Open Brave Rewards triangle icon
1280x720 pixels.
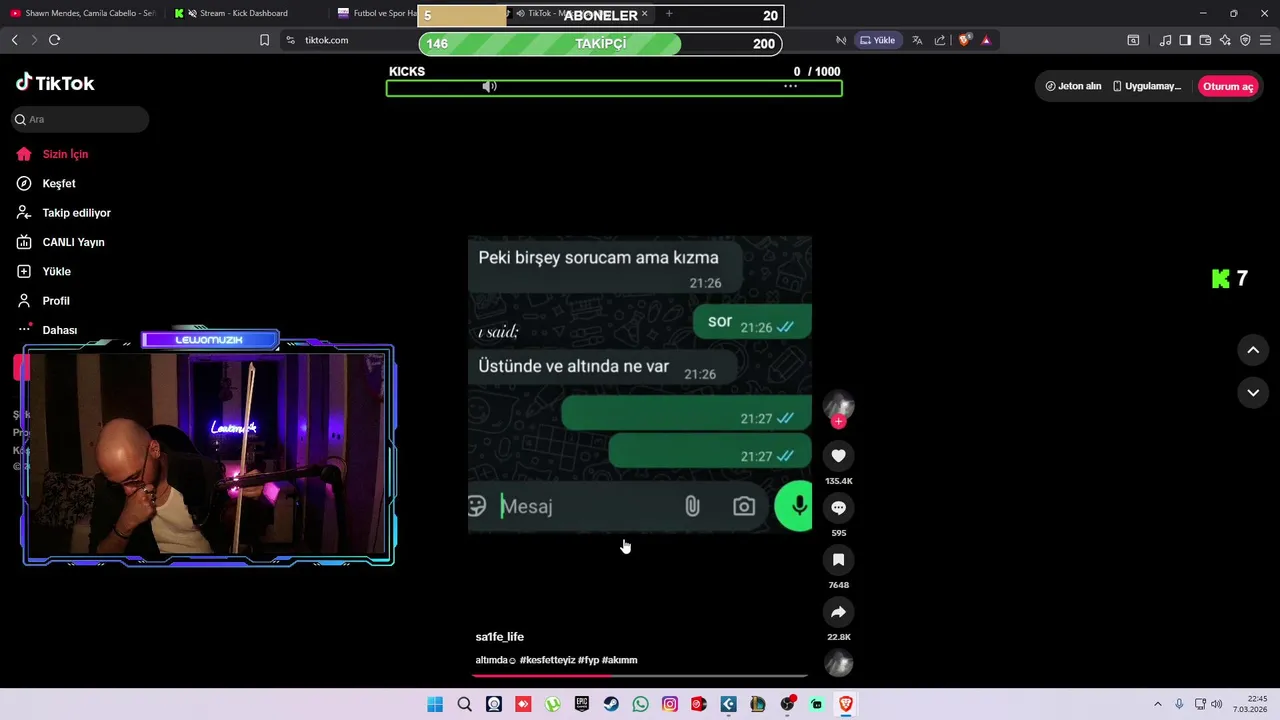click(986, 40)
